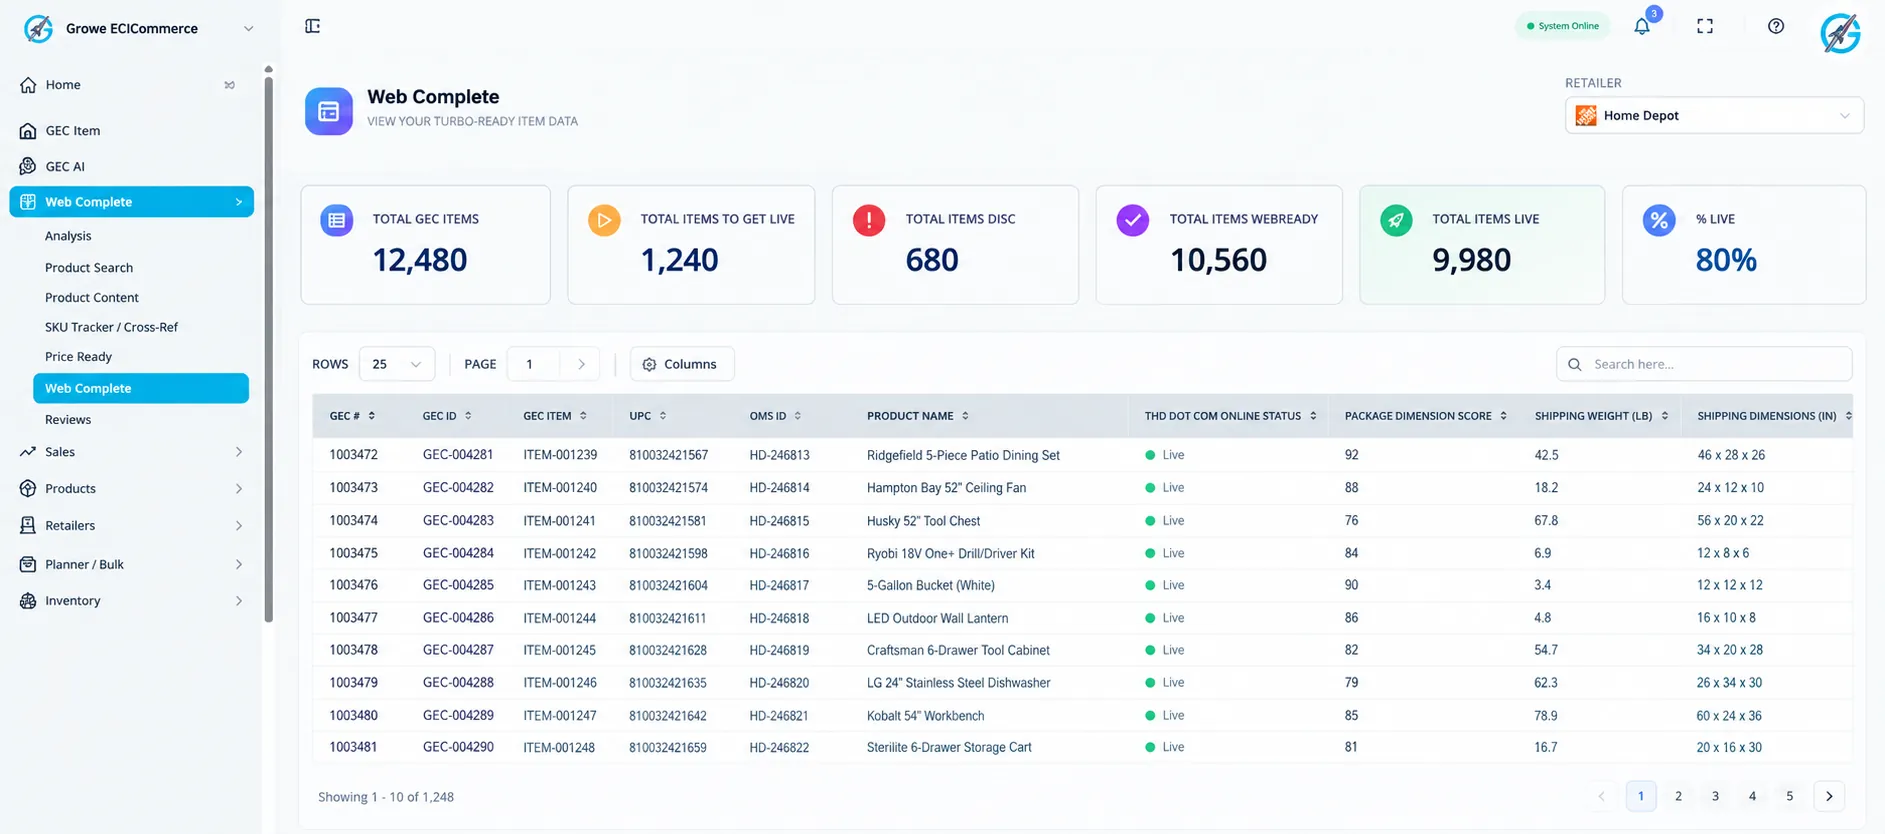Click UPC 810032421659 cell
Screen dimensions: 1885x834
click(668, 748)
